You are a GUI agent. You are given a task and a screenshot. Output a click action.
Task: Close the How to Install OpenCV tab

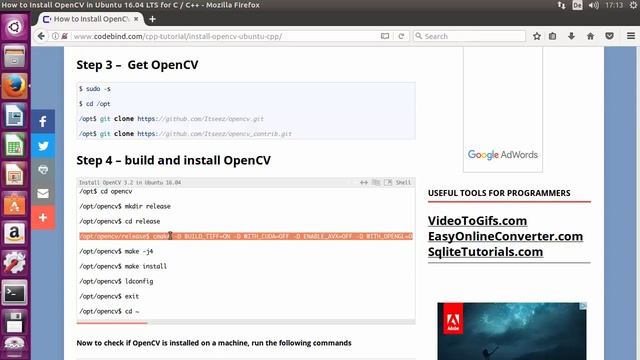coord(136,19)
